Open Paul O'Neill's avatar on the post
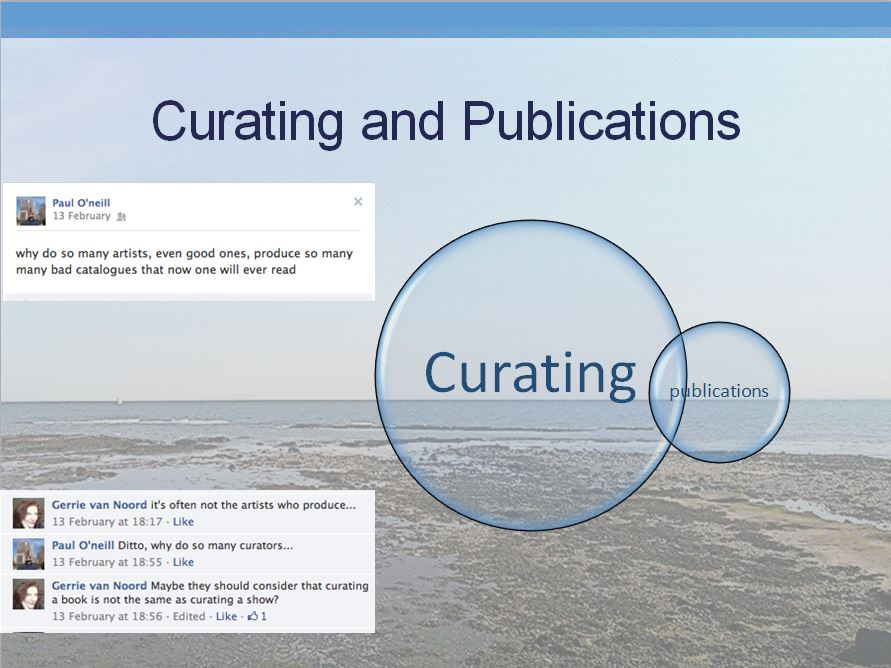This screenshot has height=668, width=891. pyautogui.click(x=31, y=210)
